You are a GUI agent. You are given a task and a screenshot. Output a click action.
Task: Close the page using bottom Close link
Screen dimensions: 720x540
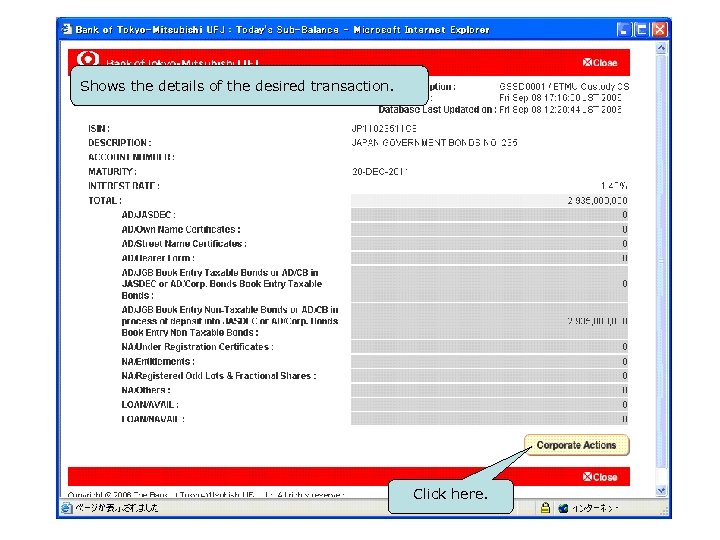(x=600, y=477)
